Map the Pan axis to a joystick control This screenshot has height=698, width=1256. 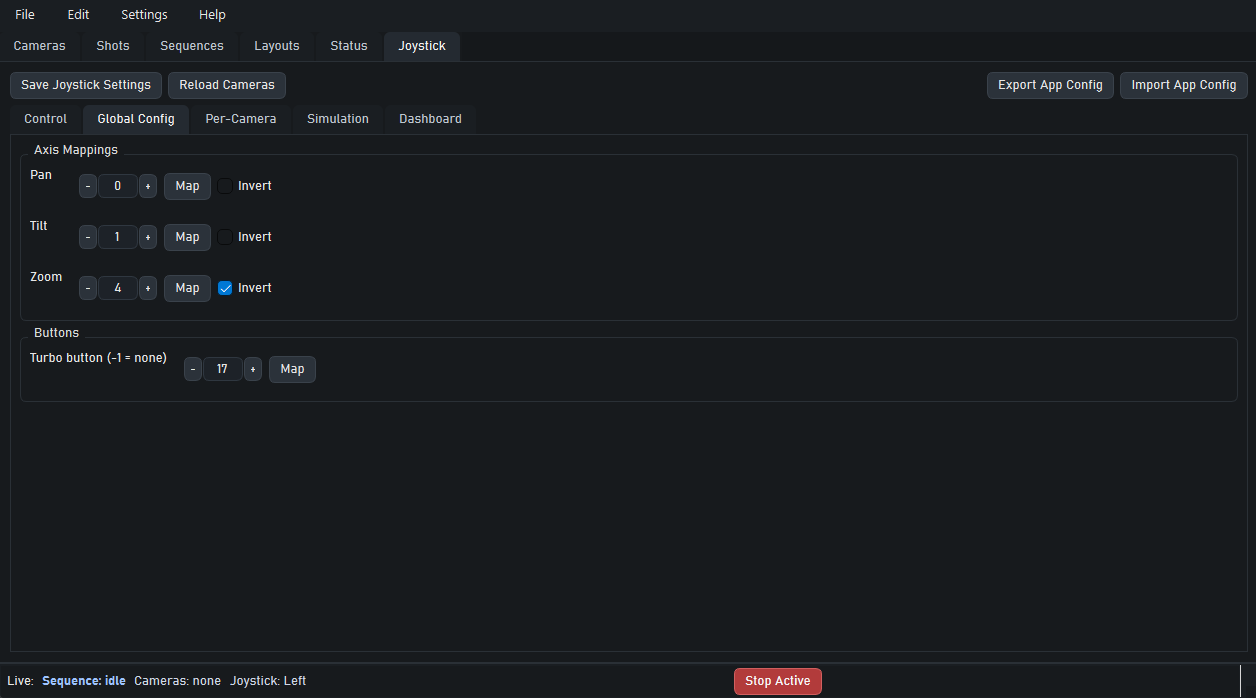click(187, 186)
